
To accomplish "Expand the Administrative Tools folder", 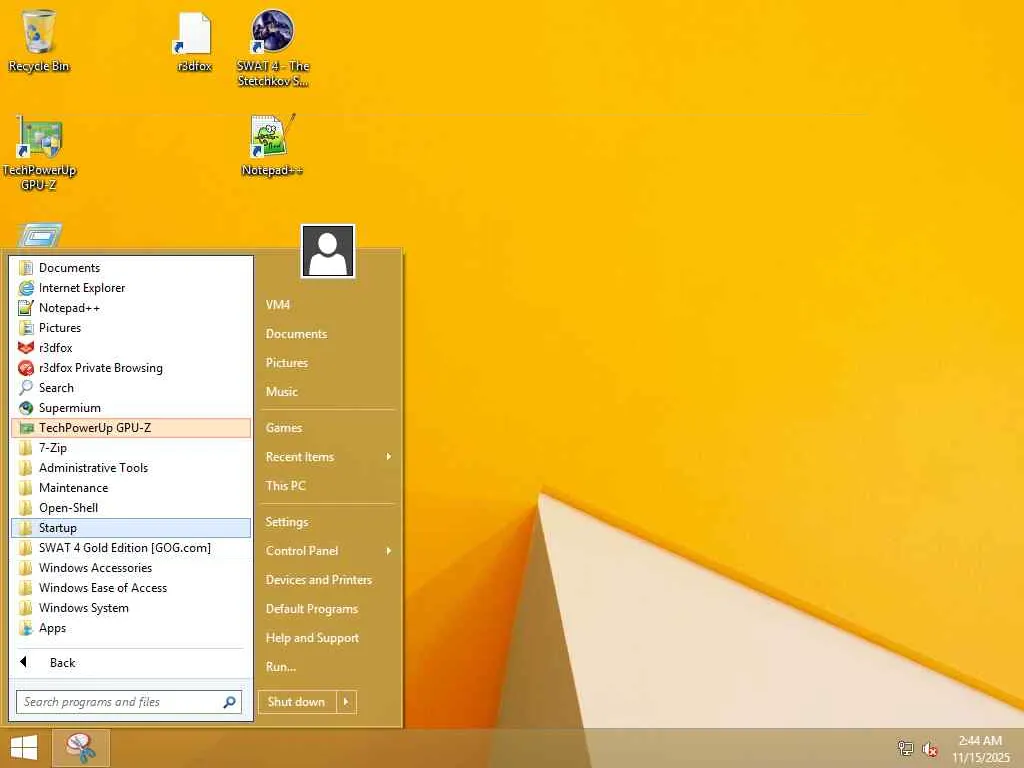I will [x=131, y=468].
